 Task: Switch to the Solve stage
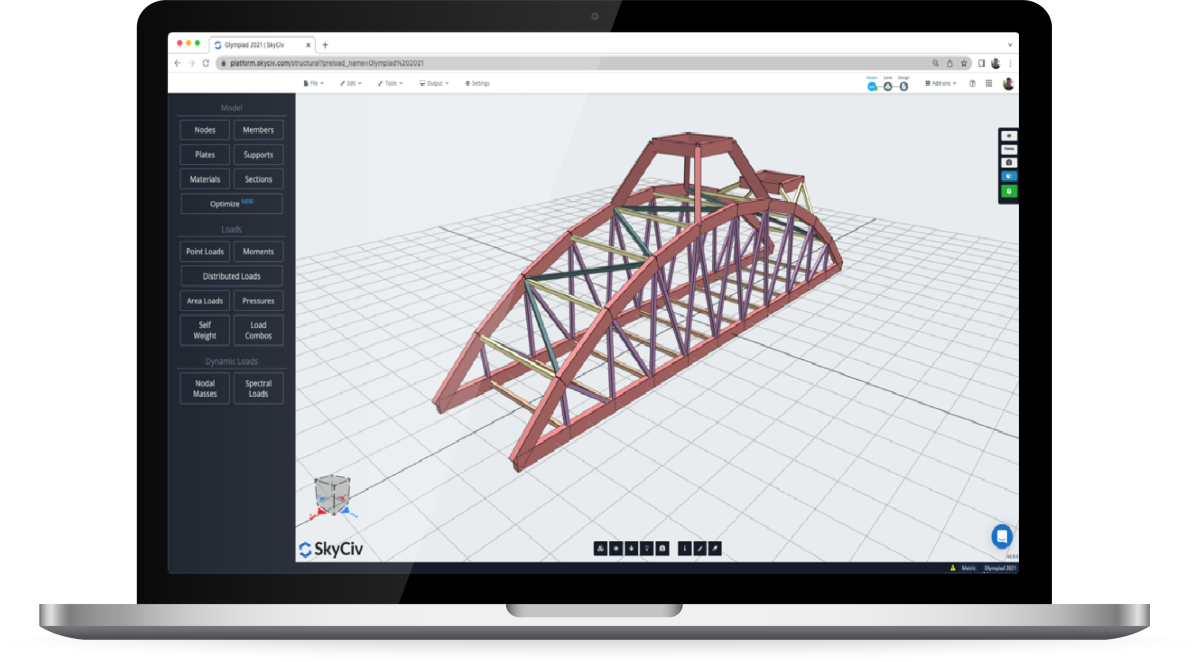pos(888,84)
